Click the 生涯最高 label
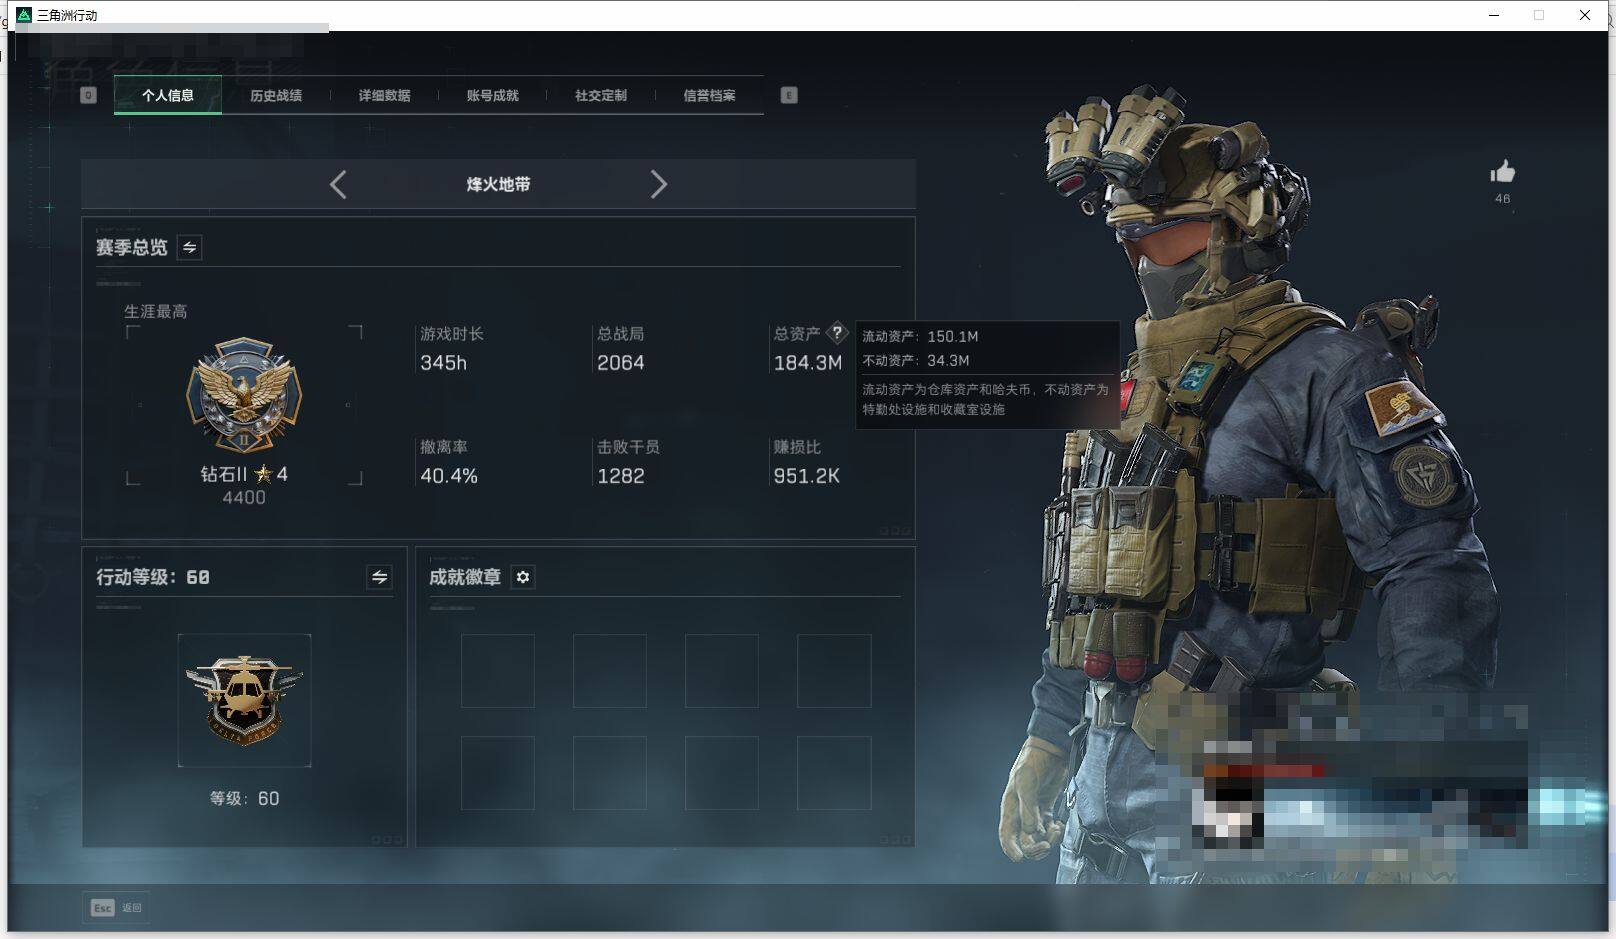This screenshot has height=939, width=1616. 155,311
